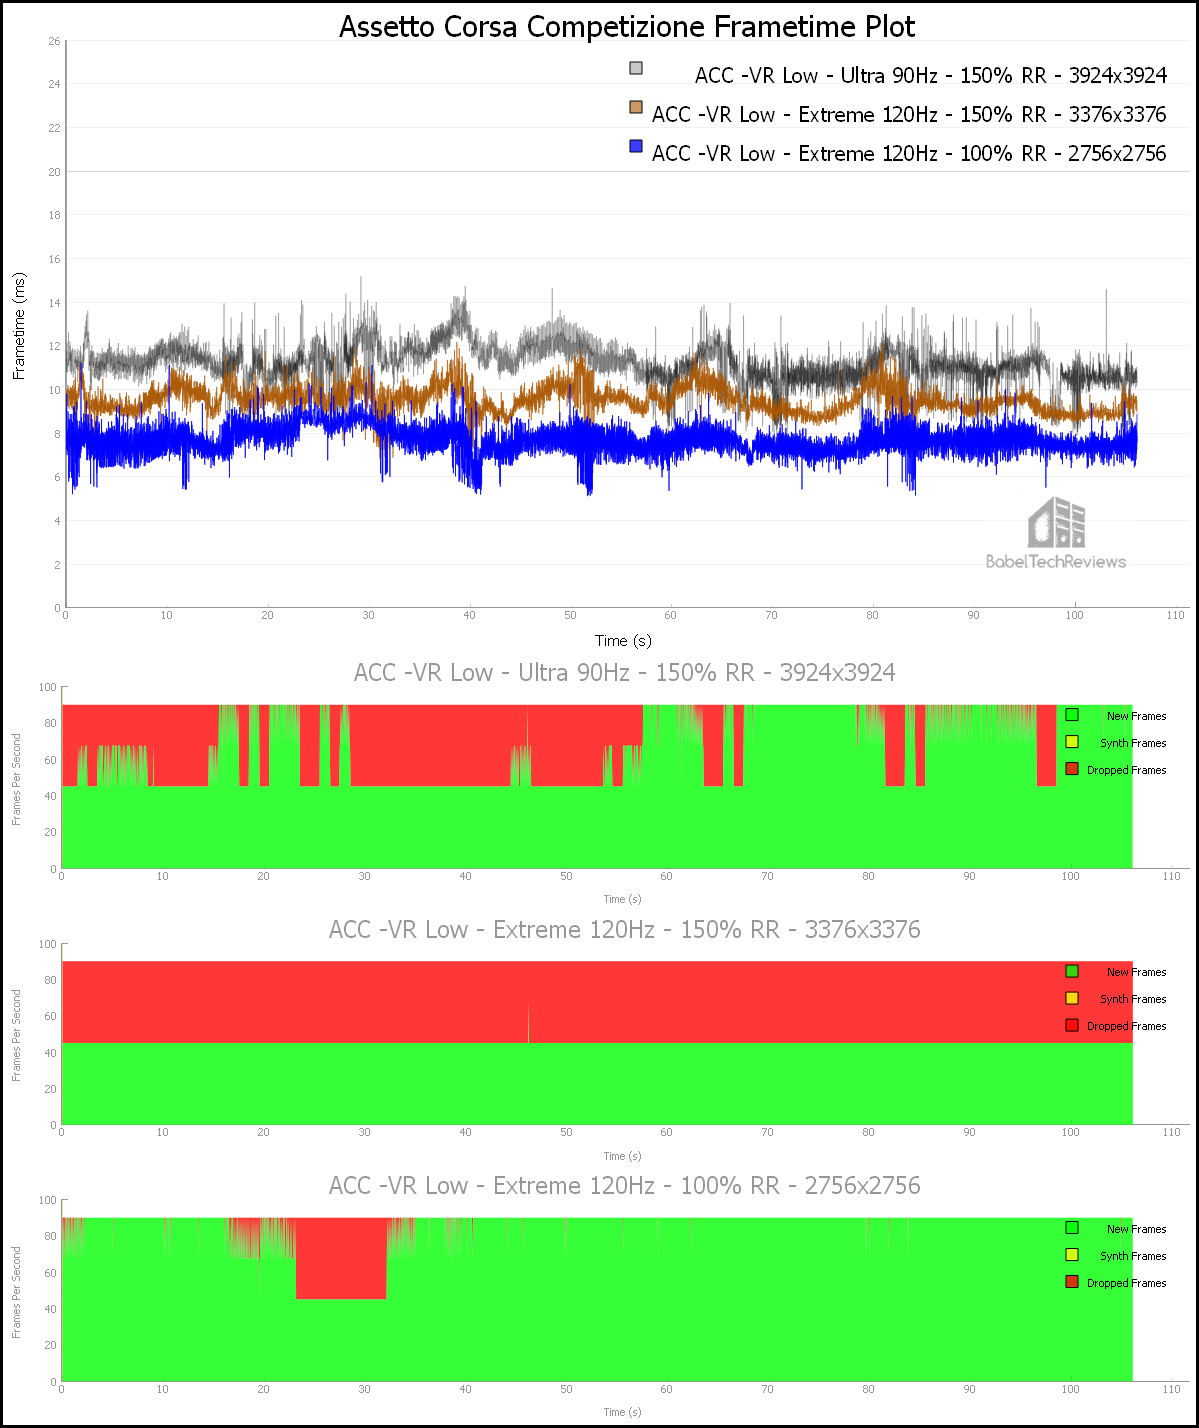Click Synth Frames label in Ultra 90Hz chart
The width and height of the screenshot is (1199, 1428).
click(1133, 743)
